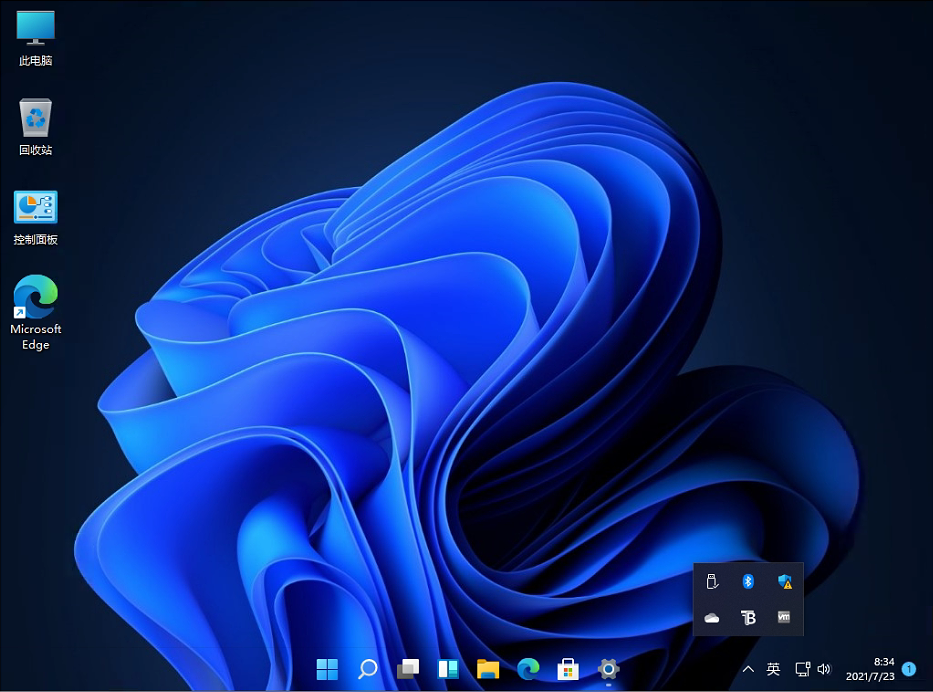This screenshot has height=692, width=933.
Task: Switch input language via 英 indicator
Action: pos(773,670)
